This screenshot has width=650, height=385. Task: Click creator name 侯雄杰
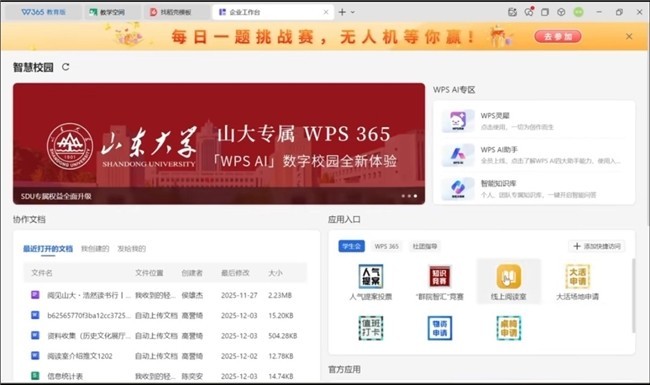[192, 295]
